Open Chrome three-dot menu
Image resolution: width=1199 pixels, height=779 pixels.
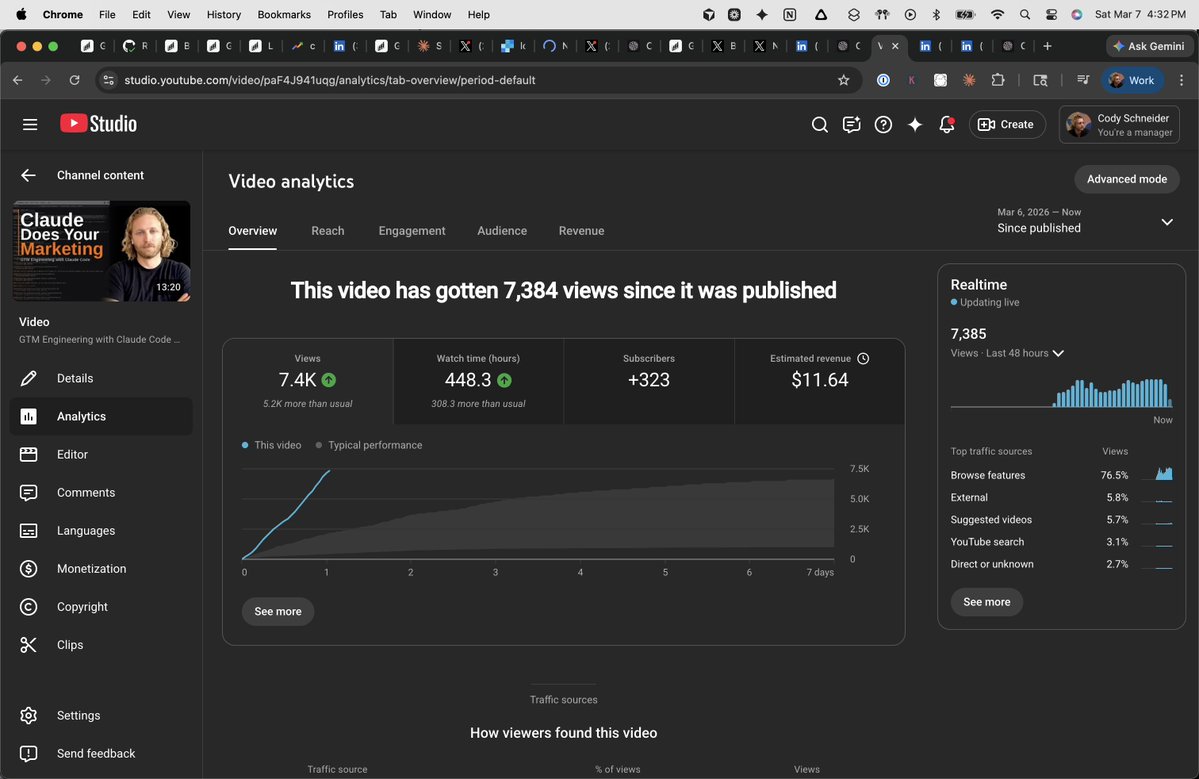[x=1181, y=80]
